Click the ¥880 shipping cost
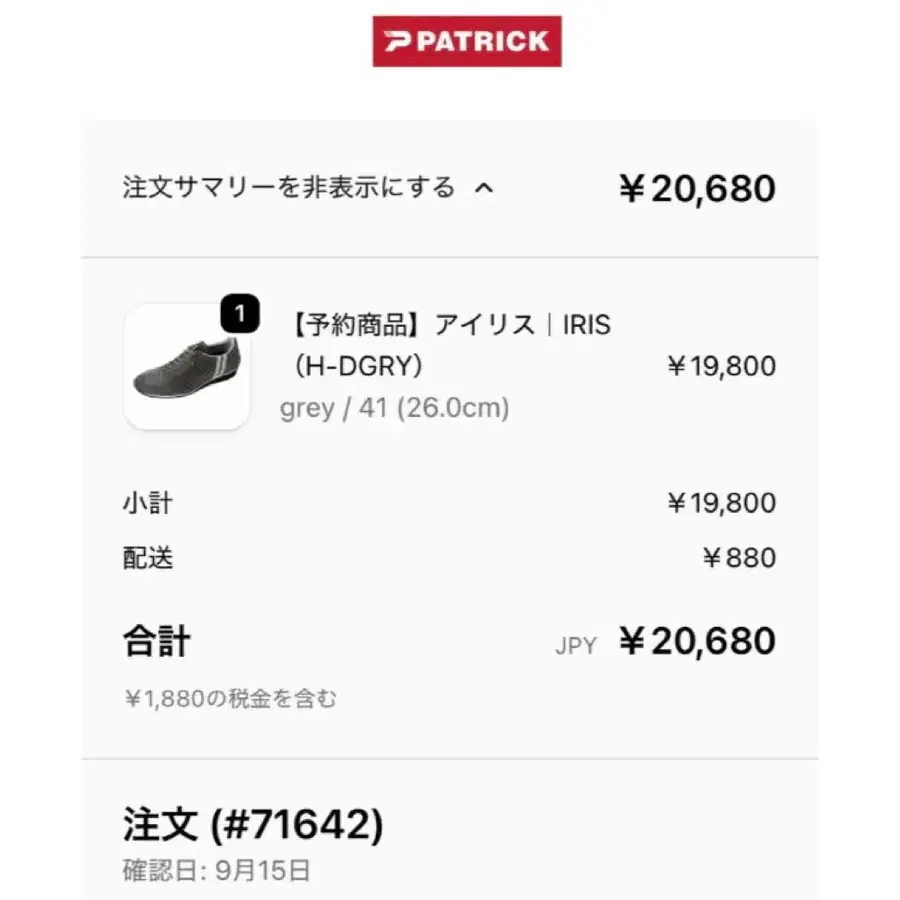 point(738,558)
